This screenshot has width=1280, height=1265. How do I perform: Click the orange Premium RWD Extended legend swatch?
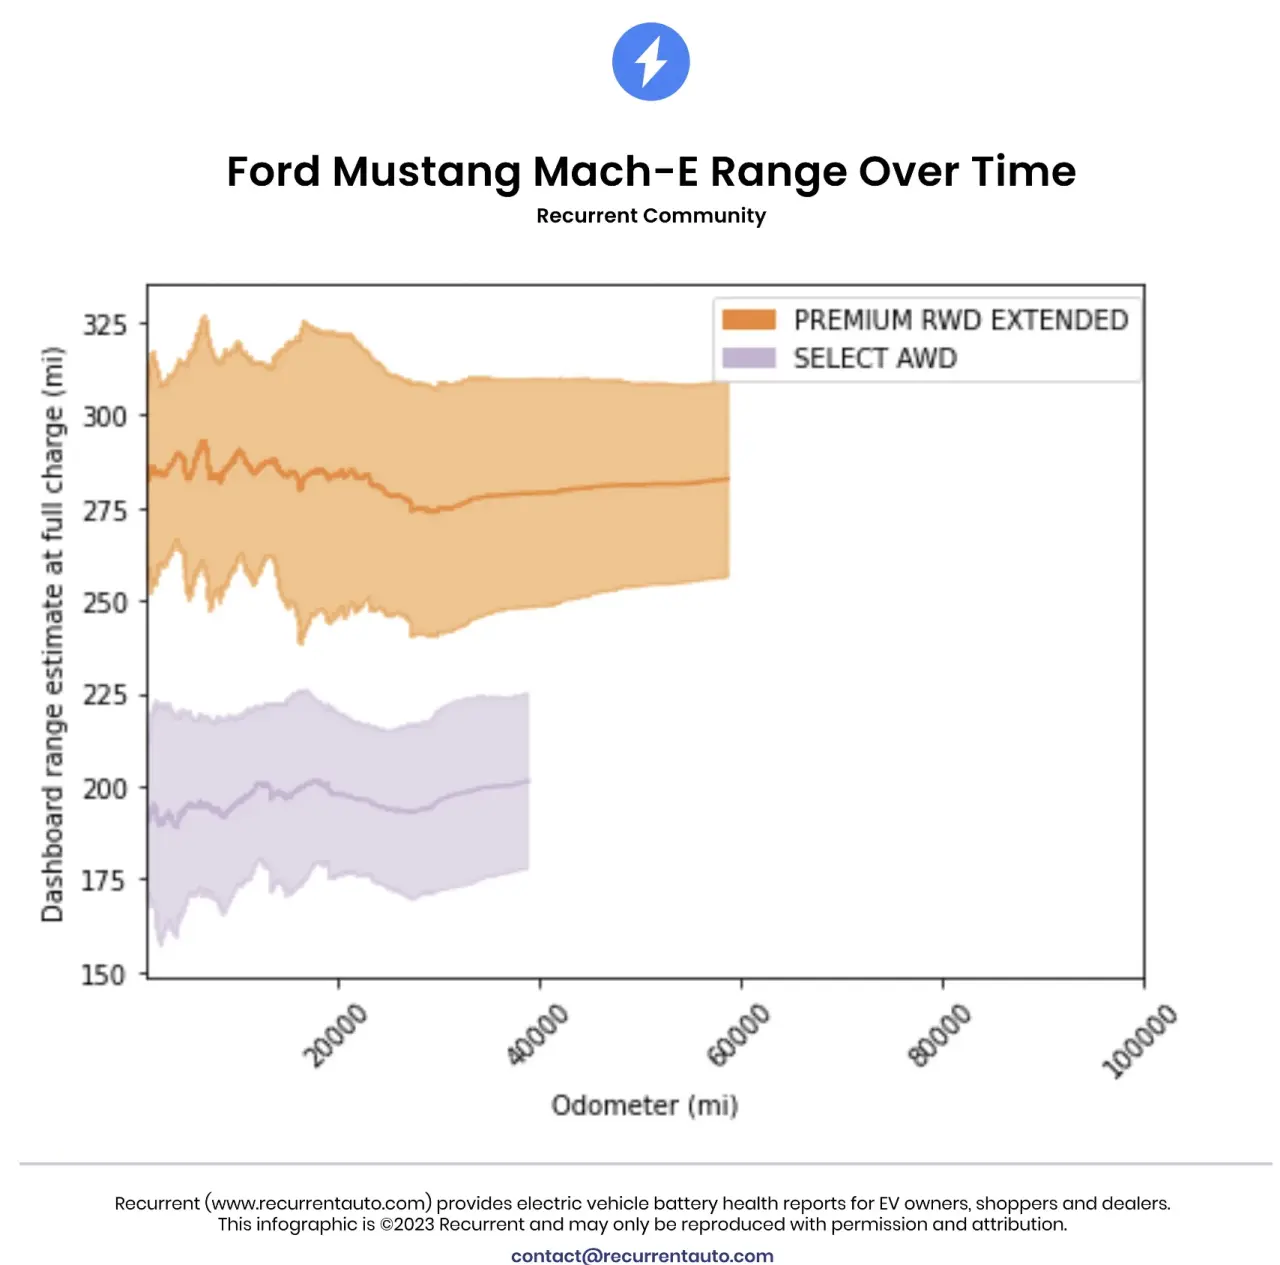tap(749, 320)
